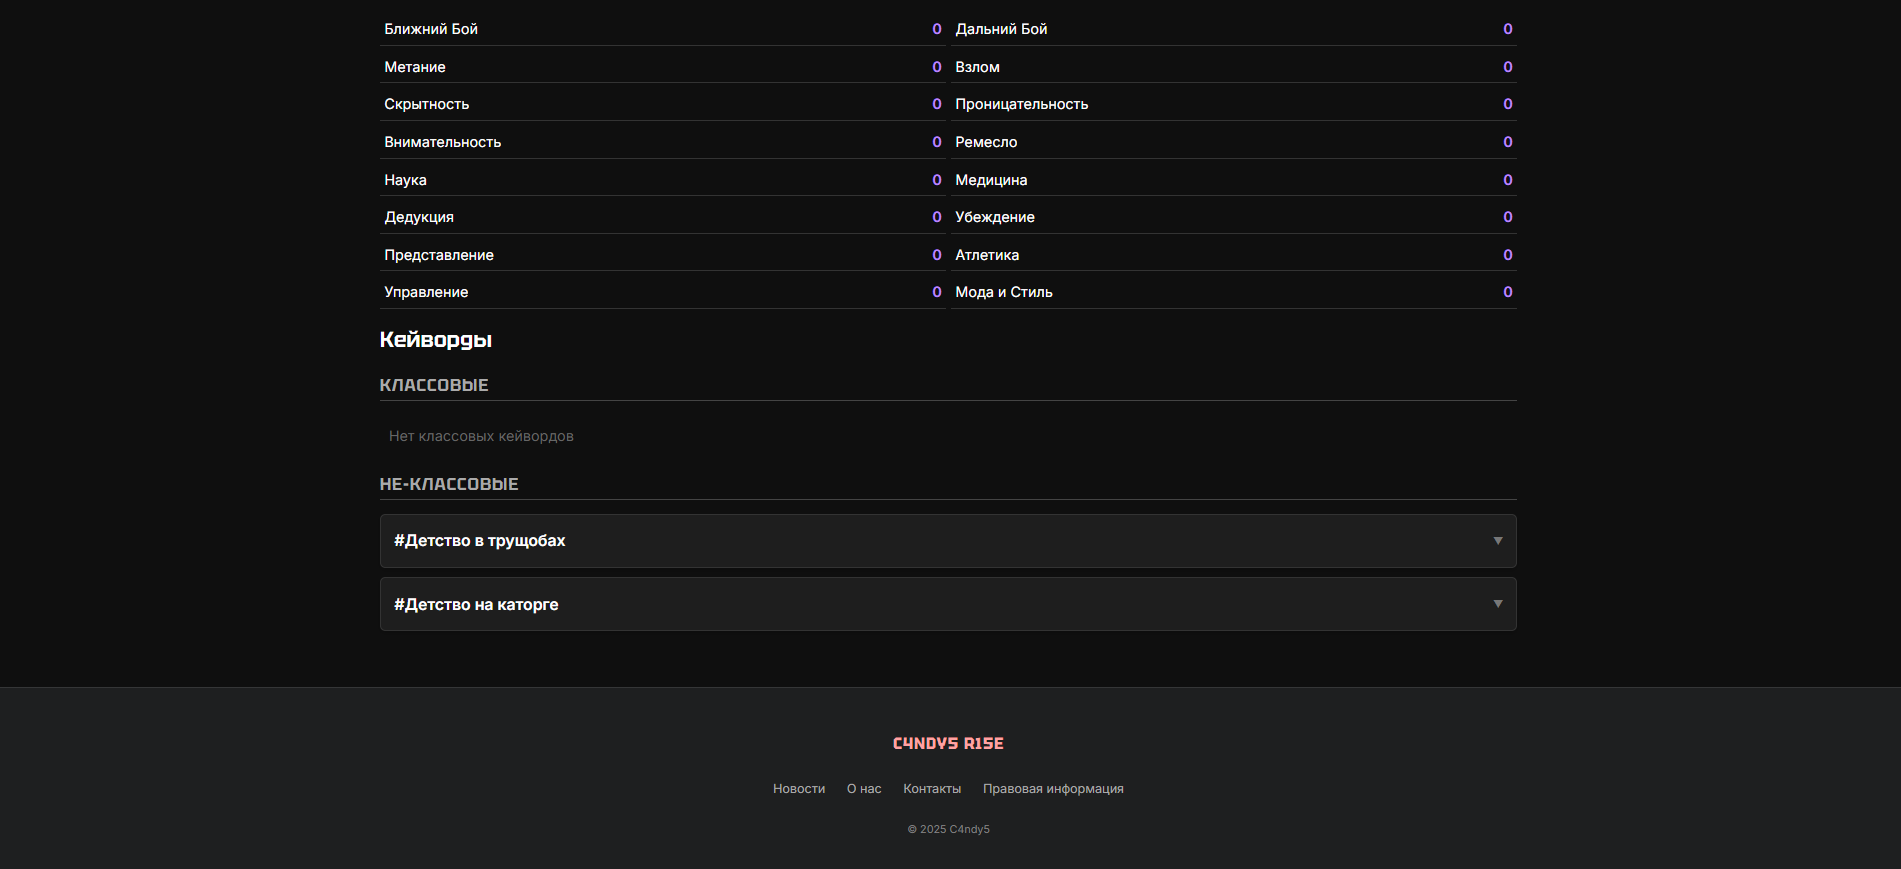Click the arrow on Детство в трущобах row
Image resolution: width=1901 pixels, height=869 pixels.
1498,541
